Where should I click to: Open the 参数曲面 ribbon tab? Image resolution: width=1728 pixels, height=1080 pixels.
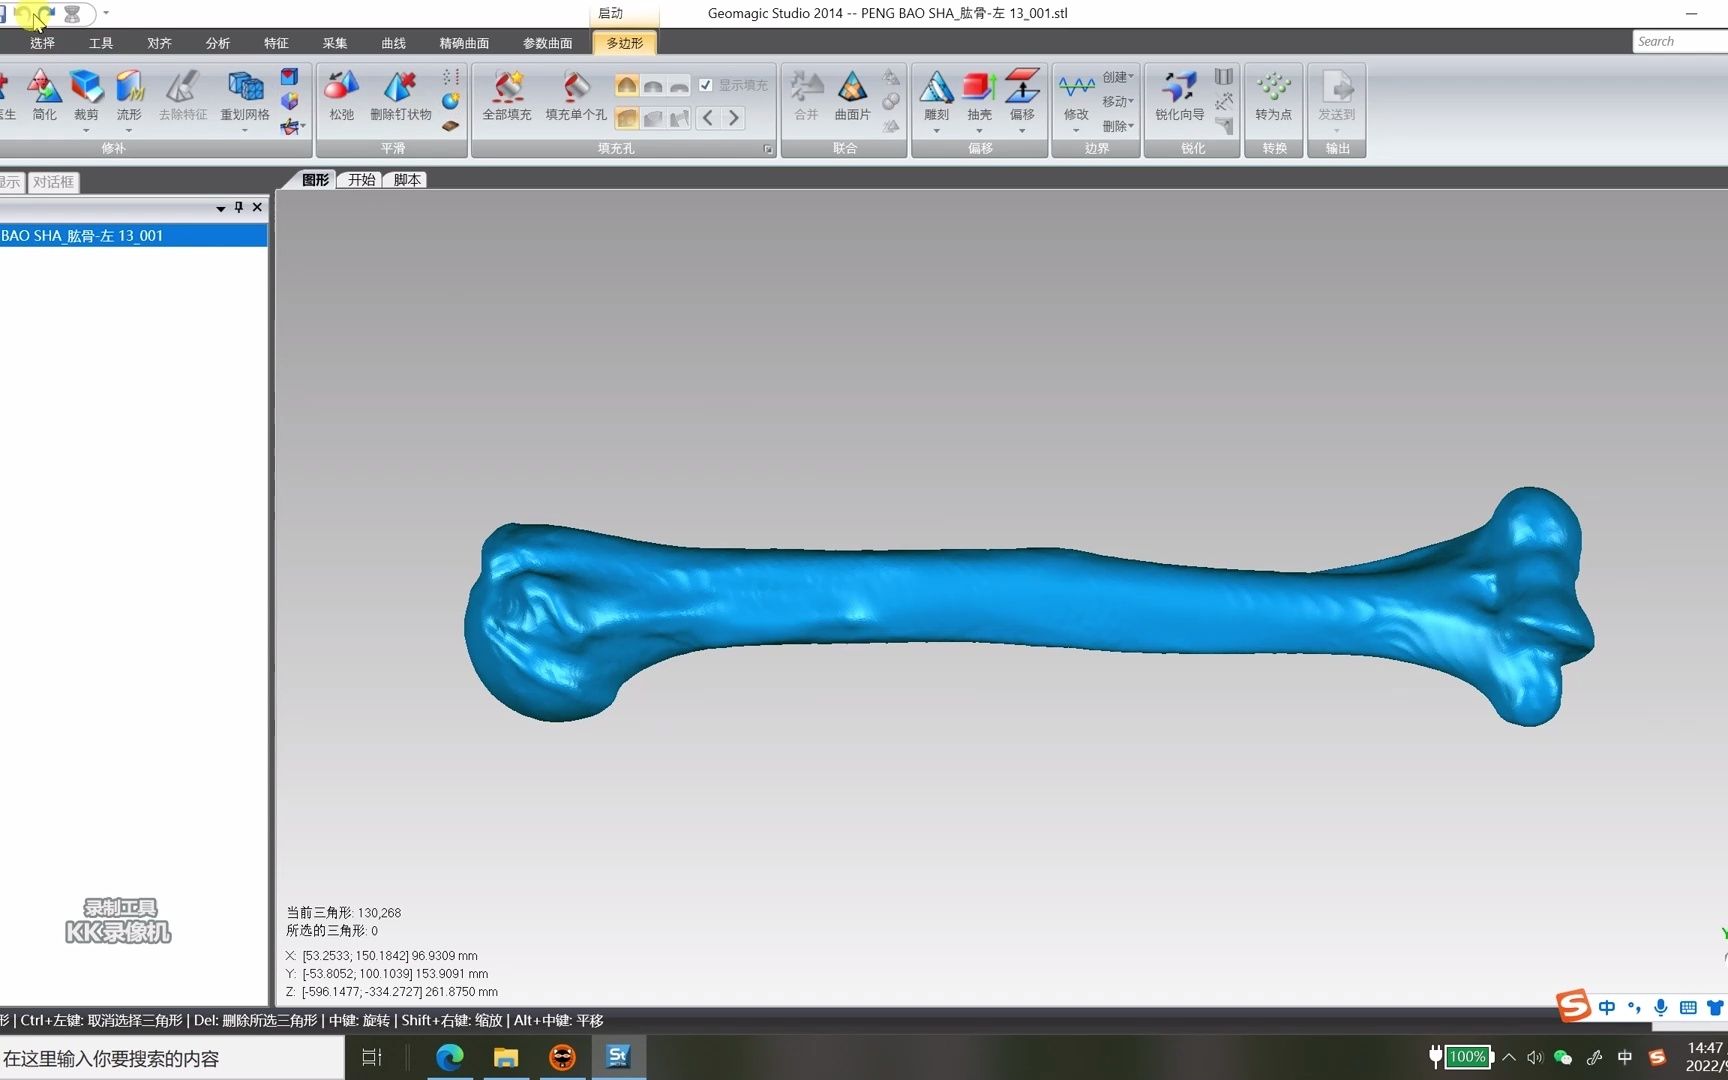coord(547,43)
